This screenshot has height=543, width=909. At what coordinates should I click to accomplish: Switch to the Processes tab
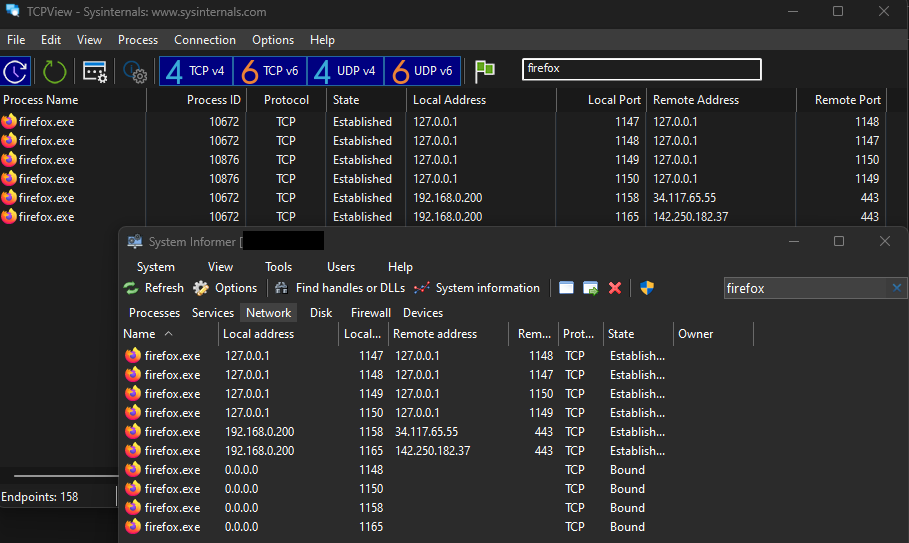tap(155, 313)
